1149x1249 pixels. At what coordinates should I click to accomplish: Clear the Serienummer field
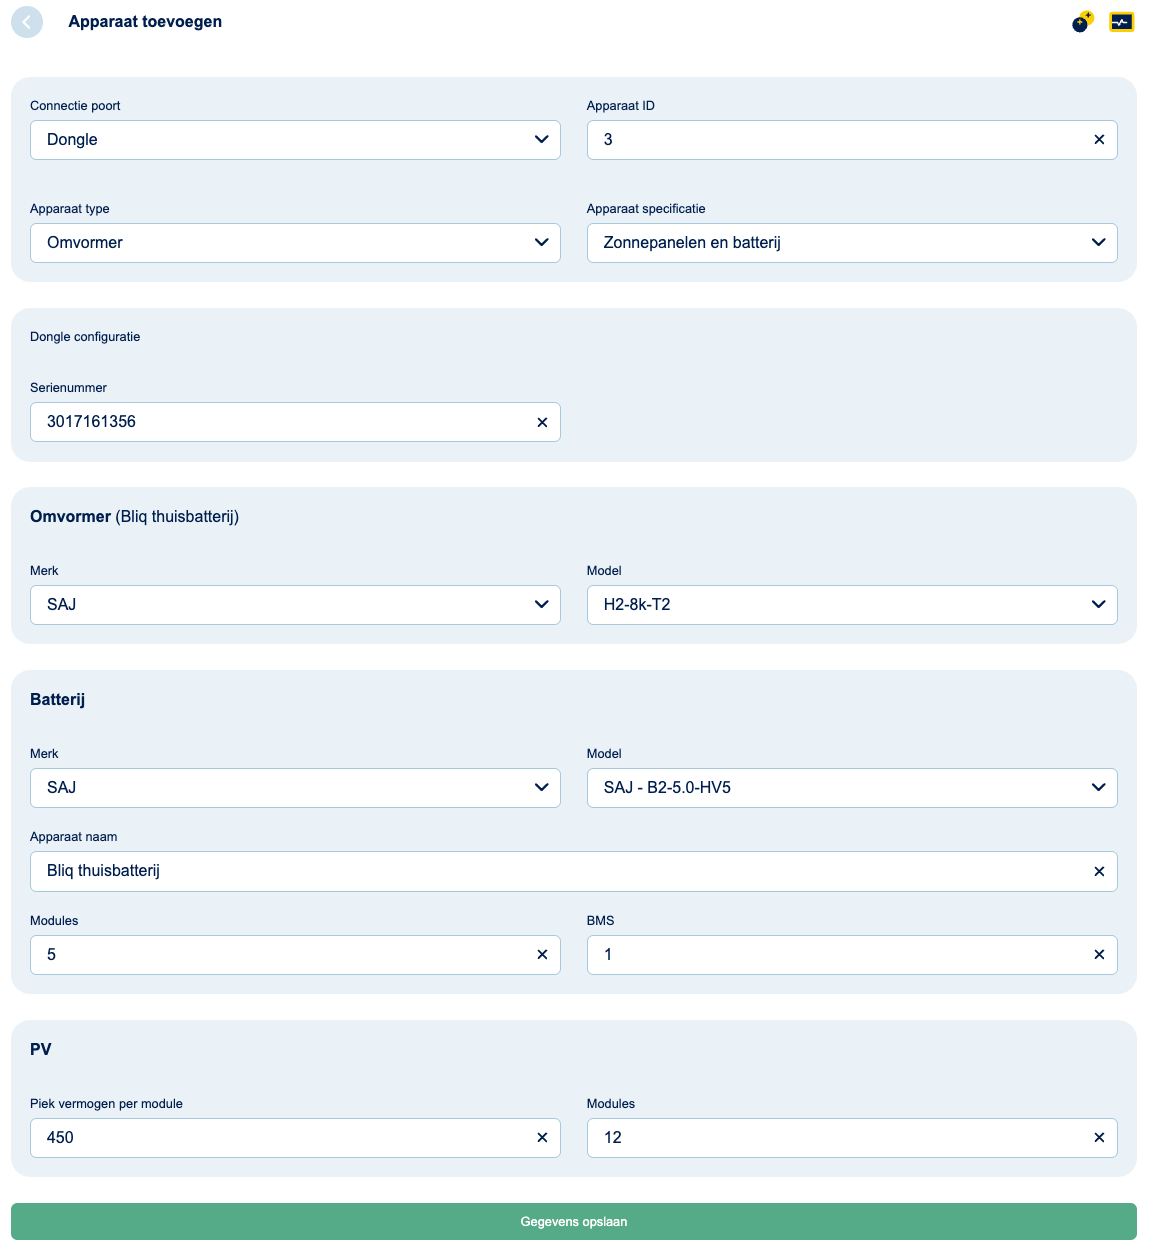pos(542,423)
